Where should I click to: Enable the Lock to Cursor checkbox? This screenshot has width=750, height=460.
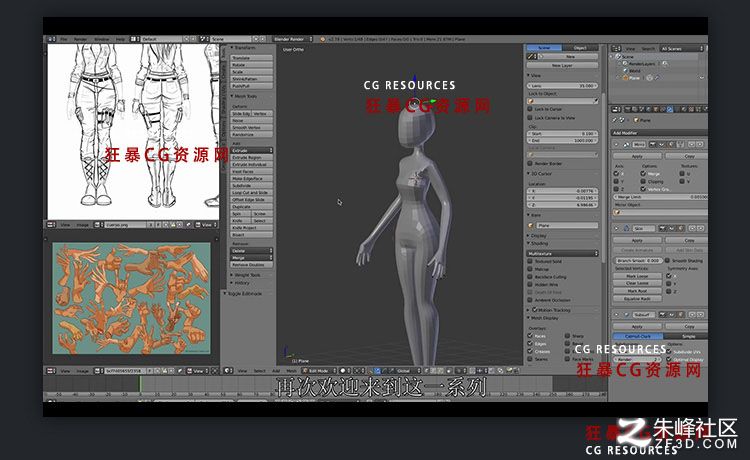tap(530, 109)
